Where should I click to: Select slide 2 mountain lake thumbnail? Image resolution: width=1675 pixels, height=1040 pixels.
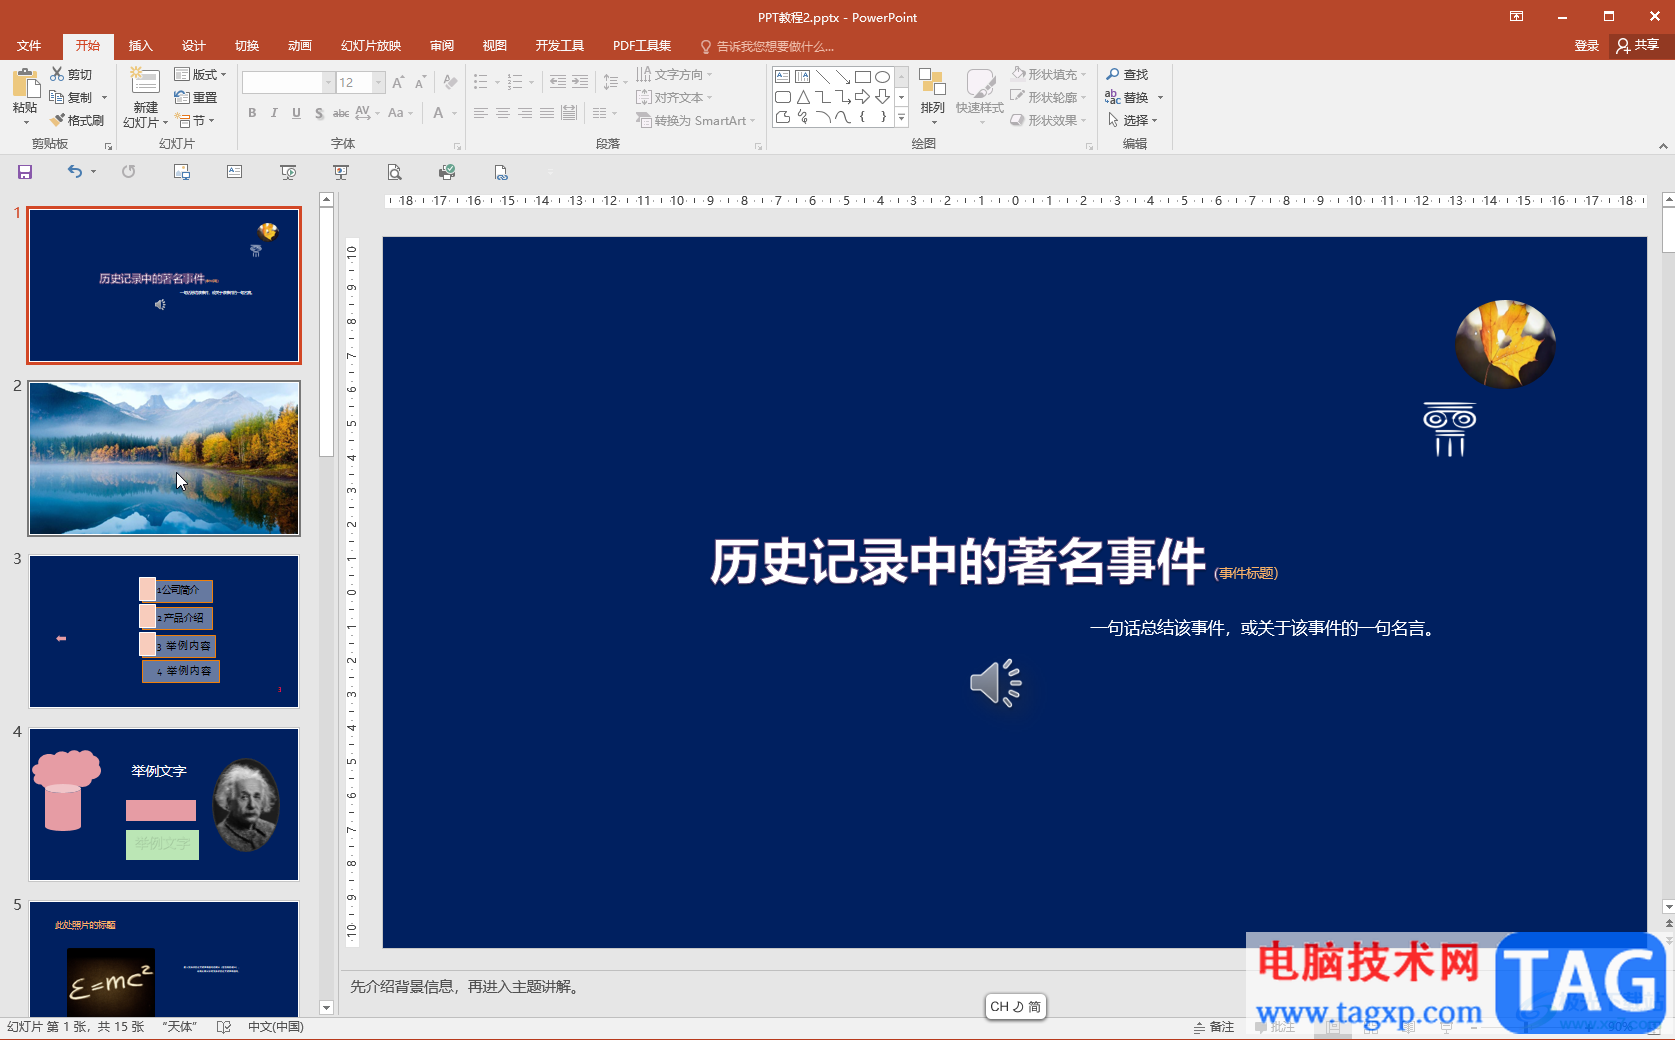[x=164, y=458]
